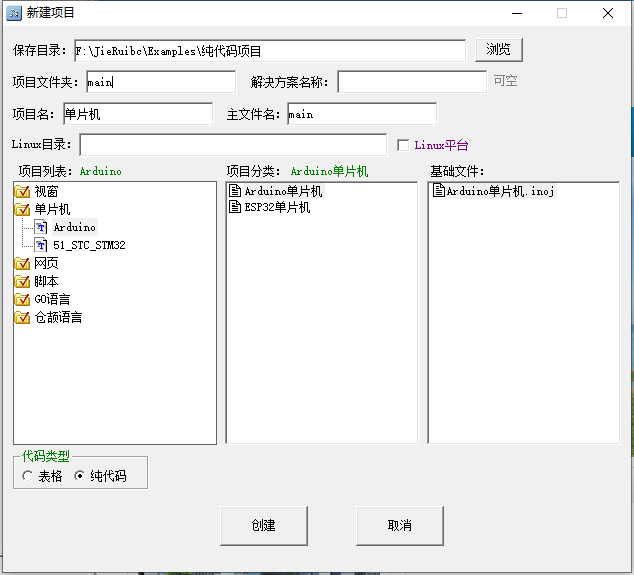Click the 取消 button
Image resolution: width=634 pixels, height=575 pixels.
399,525
